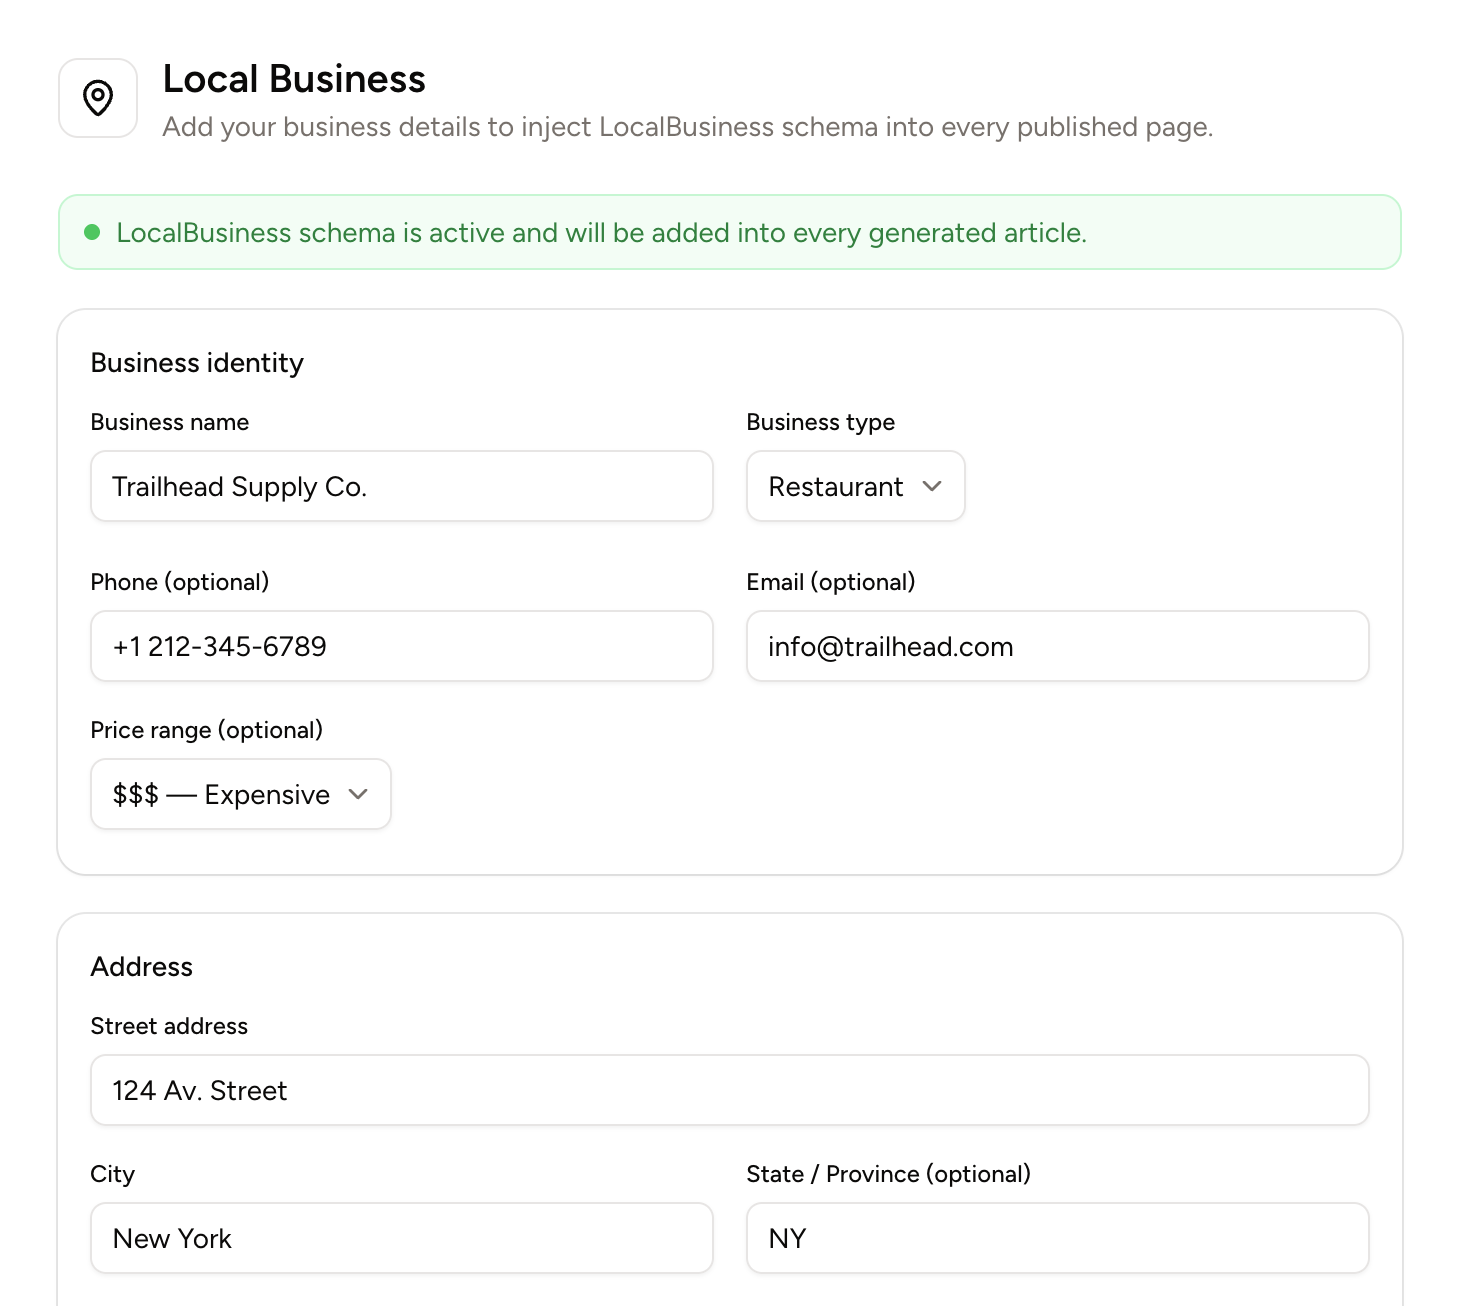This screenshot has height=1306, width=1468.
Task: Focus the Business name field
Action: click(x=402, y=486)
